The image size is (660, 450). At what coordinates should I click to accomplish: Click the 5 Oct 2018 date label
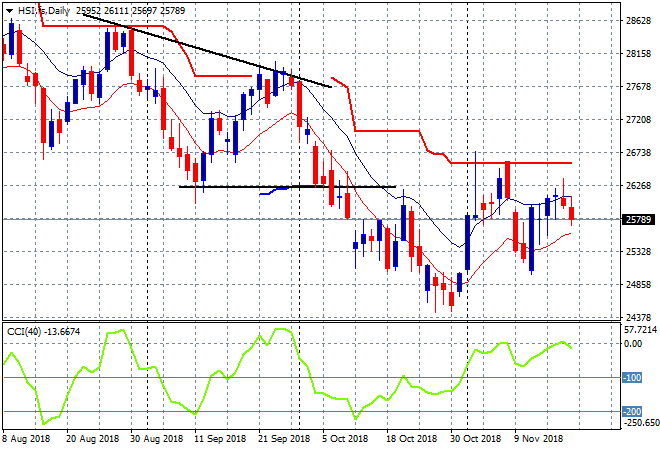(345, 439)
